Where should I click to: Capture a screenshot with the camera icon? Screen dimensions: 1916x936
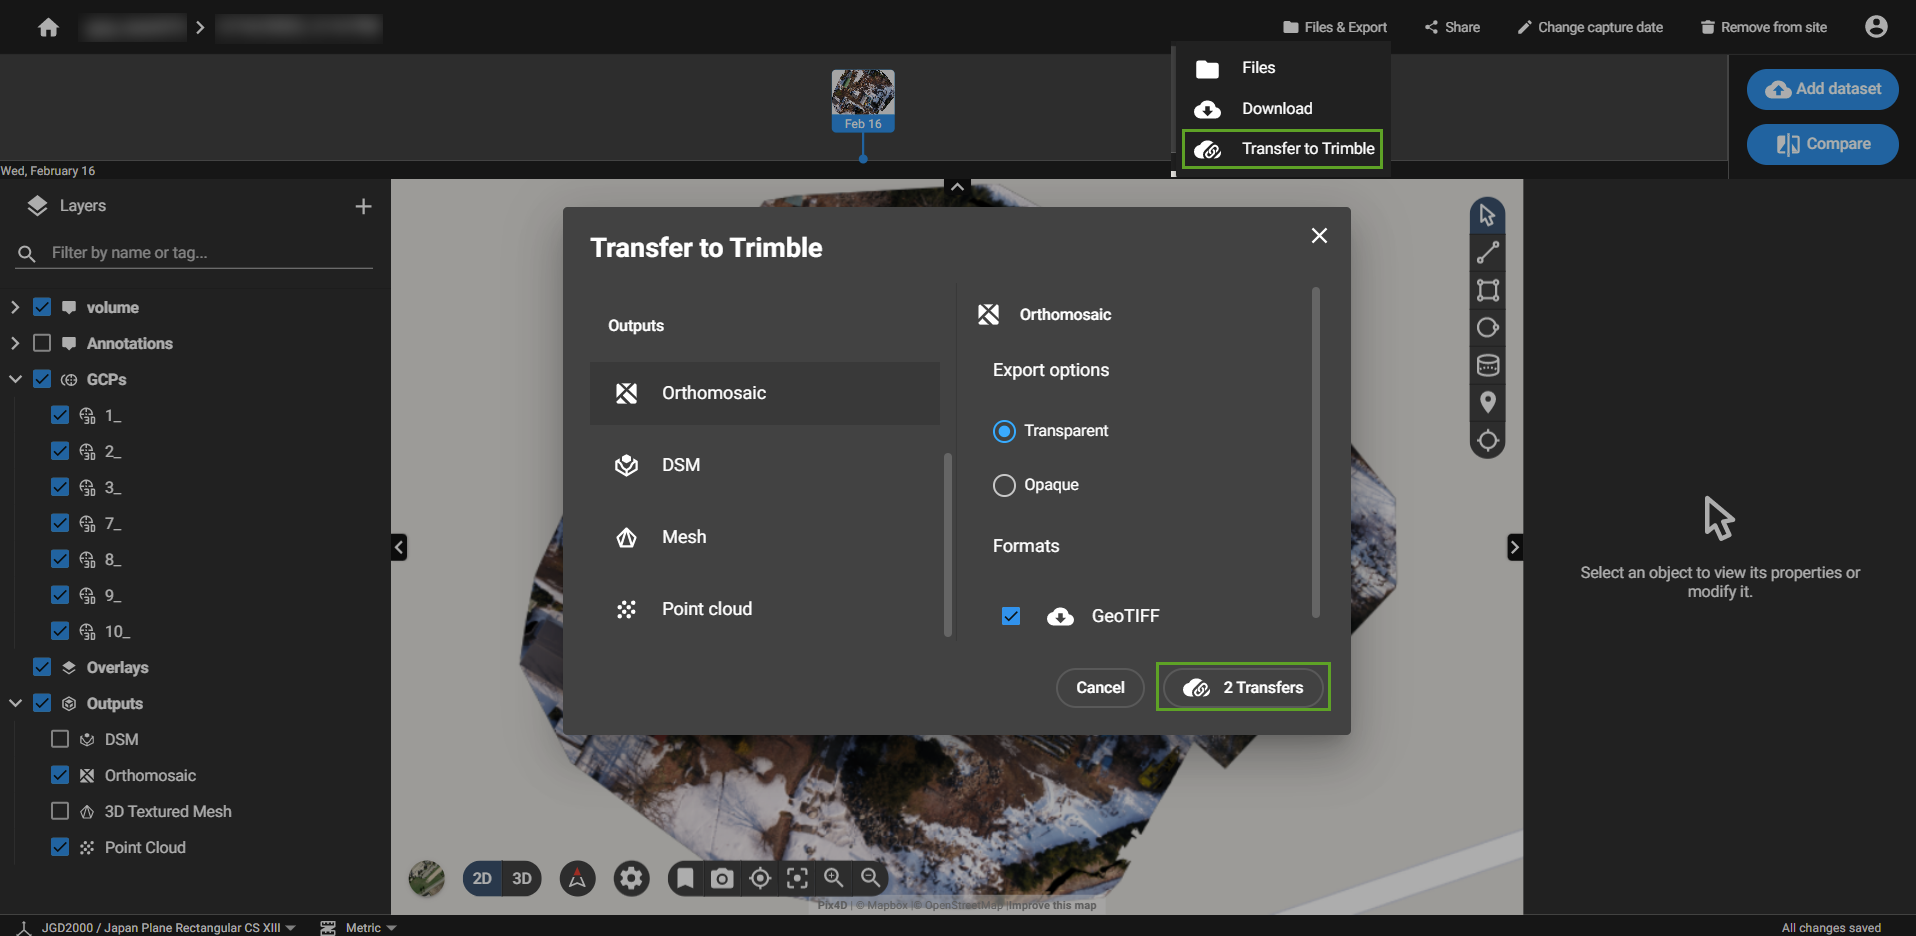[722, 878]
